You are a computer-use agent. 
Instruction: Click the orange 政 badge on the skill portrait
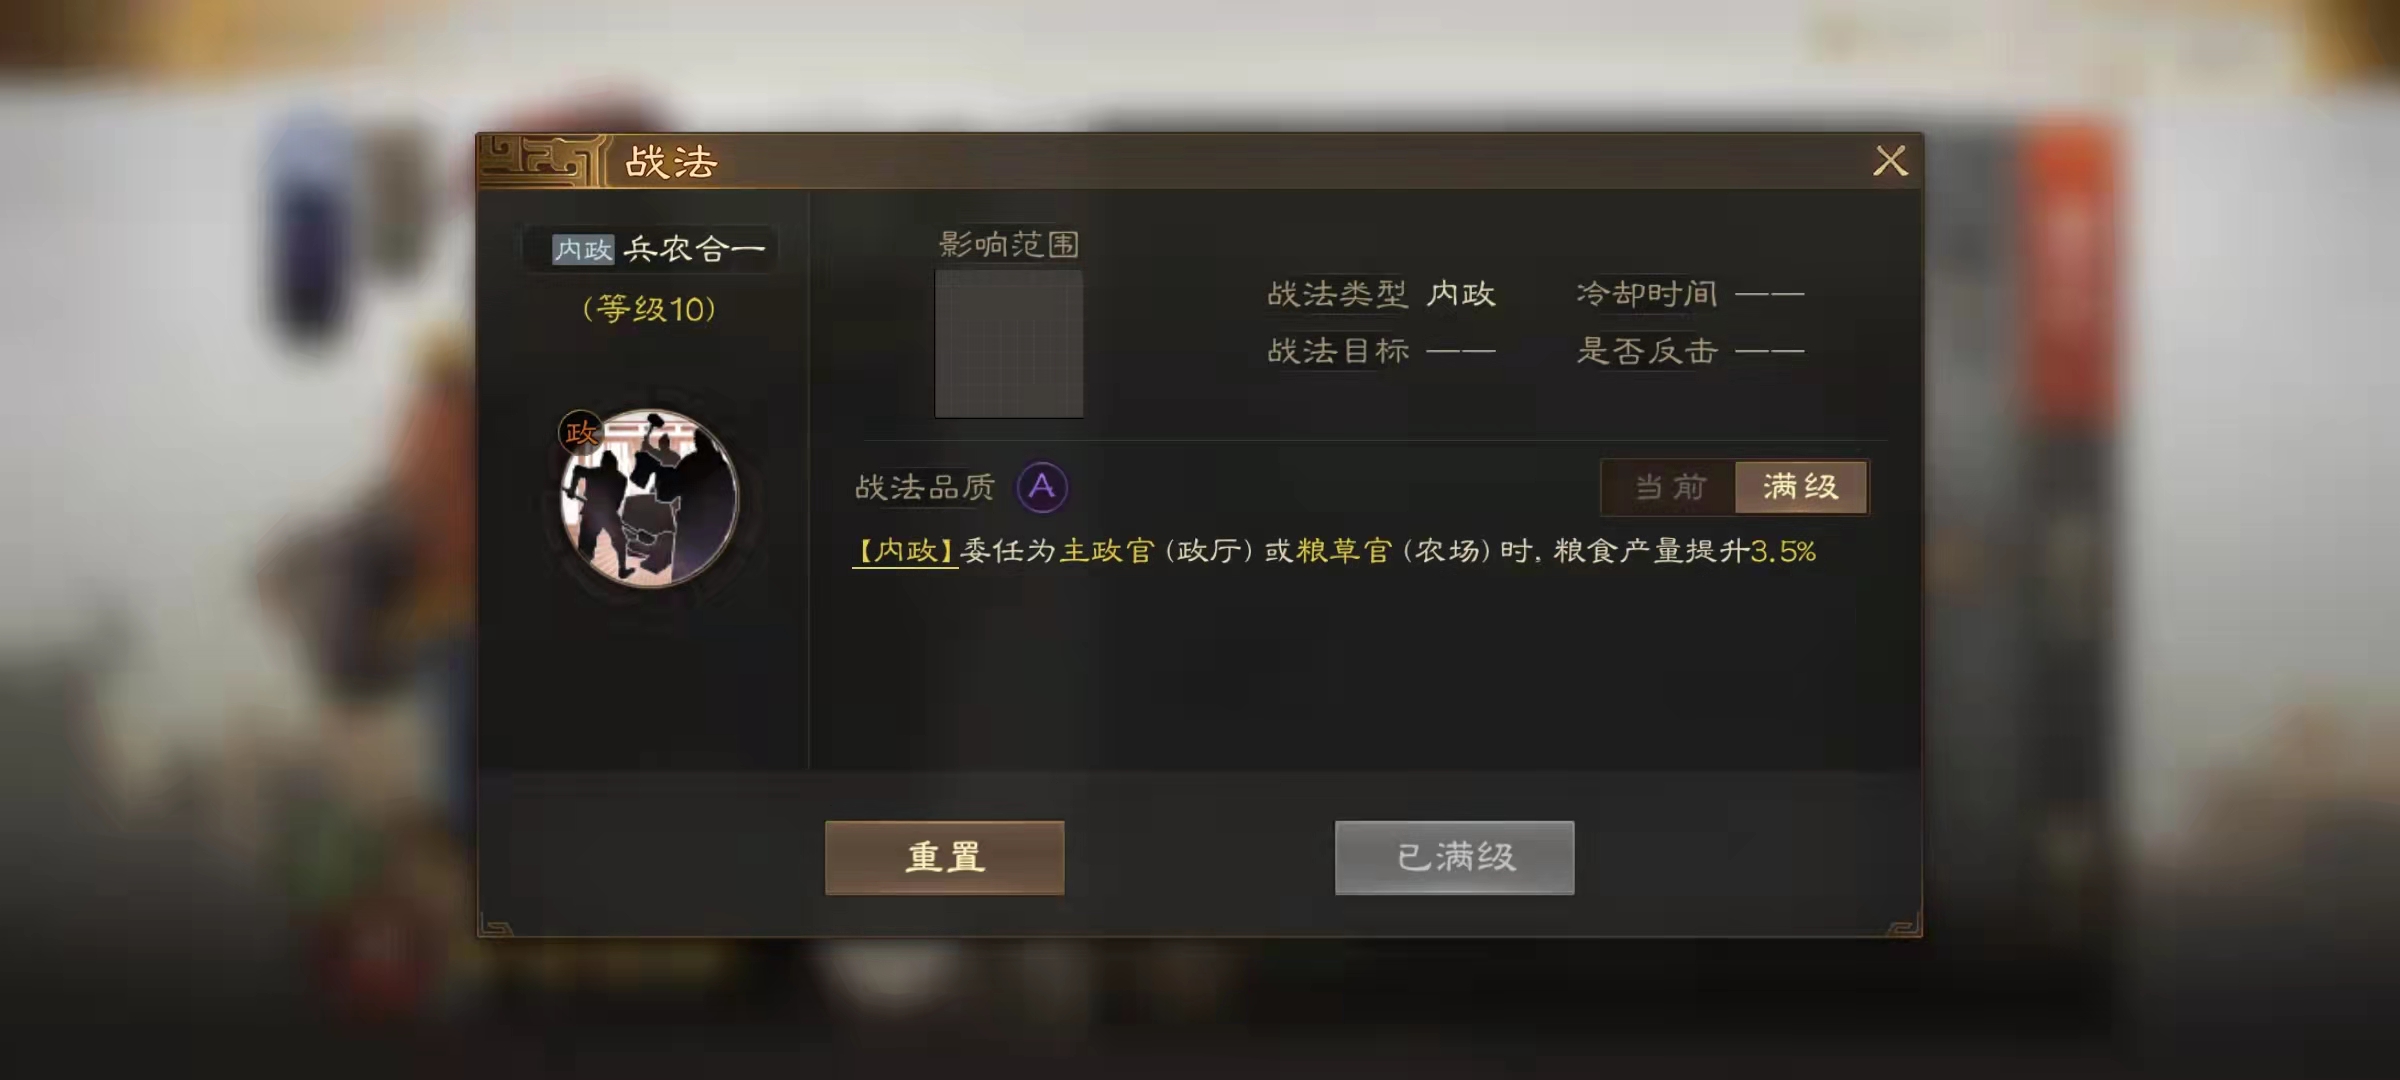(580, 433)
